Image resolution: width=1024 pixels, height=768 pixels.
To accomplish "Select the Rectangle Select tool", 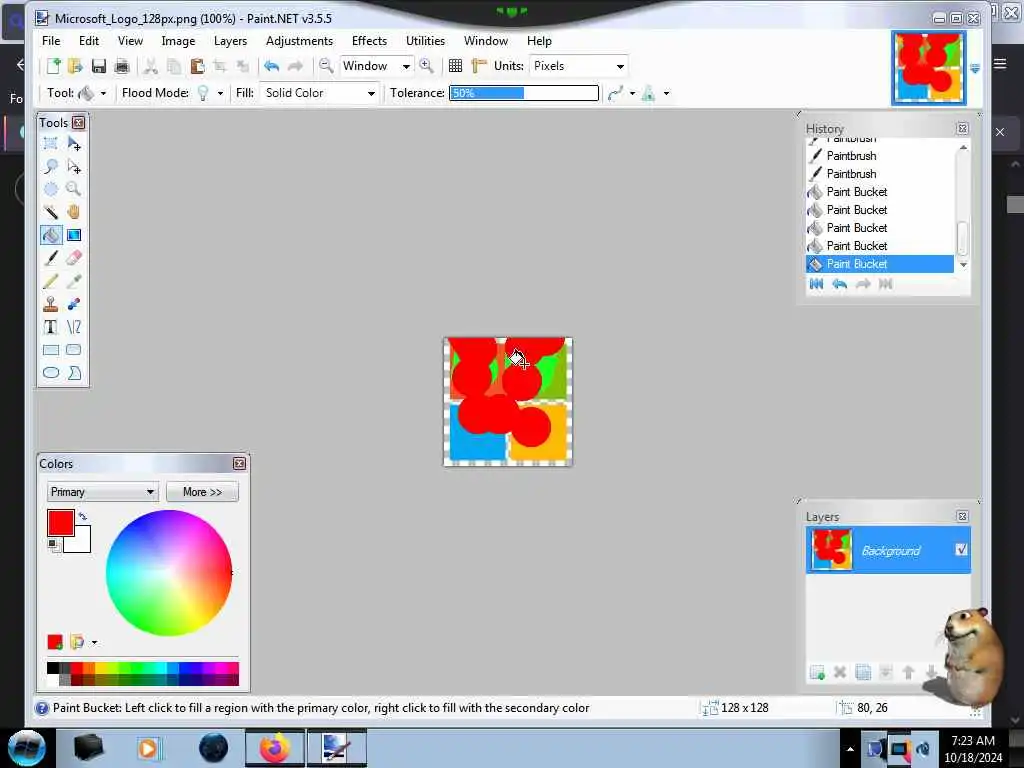I will (50, 143).
